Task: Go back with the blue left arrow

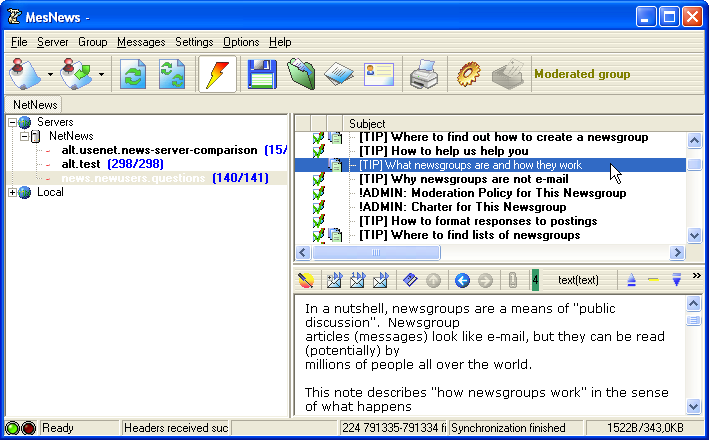Action: [461, 280]
